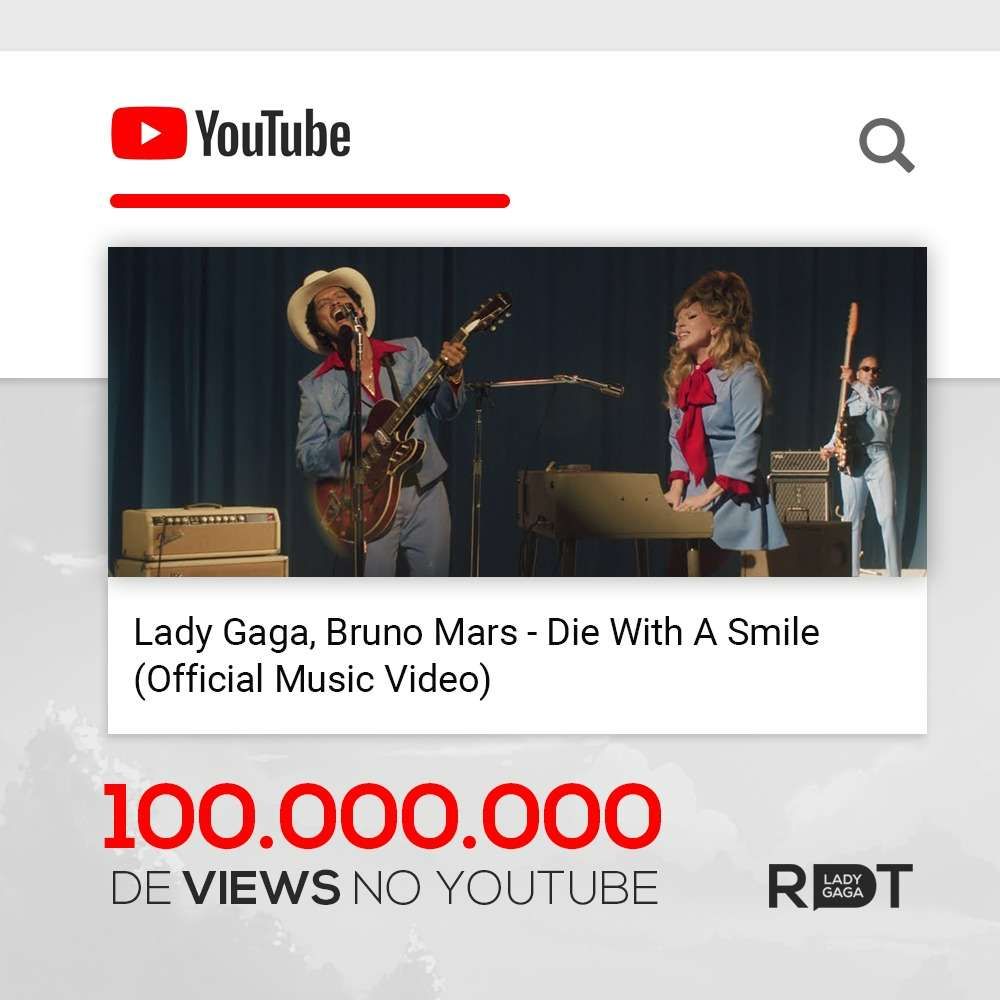
Task: Click the Lady Gaga, Bruno Mars video title
Action: (476, 655)
